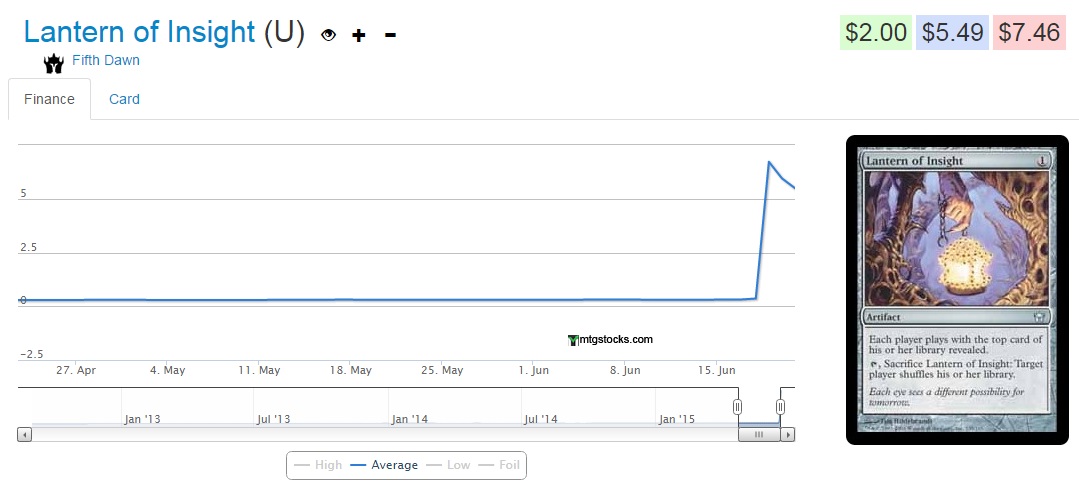Open the Fifth Dawn set link
Image resolution: width=1079 pixels, height=484 pixels.
pos(106,60)
